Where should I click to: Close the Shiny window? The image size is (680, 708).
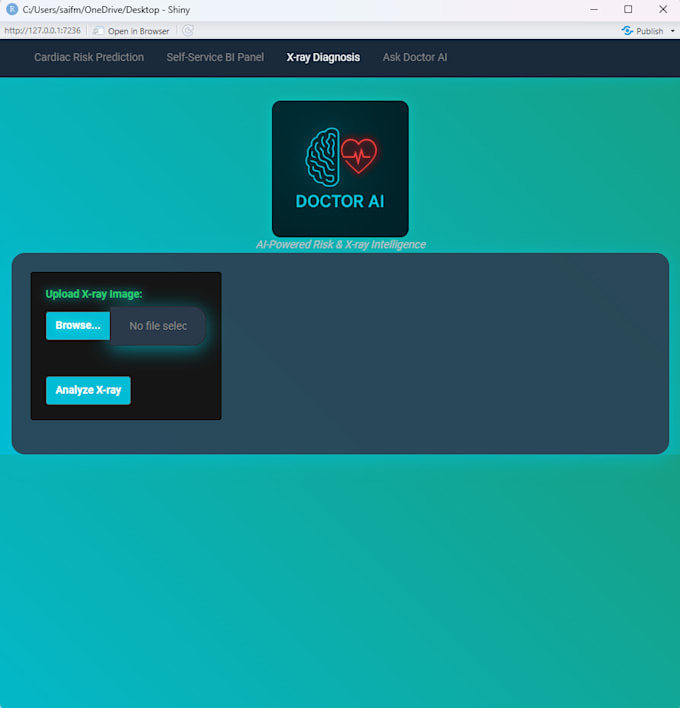coord(663,9)
